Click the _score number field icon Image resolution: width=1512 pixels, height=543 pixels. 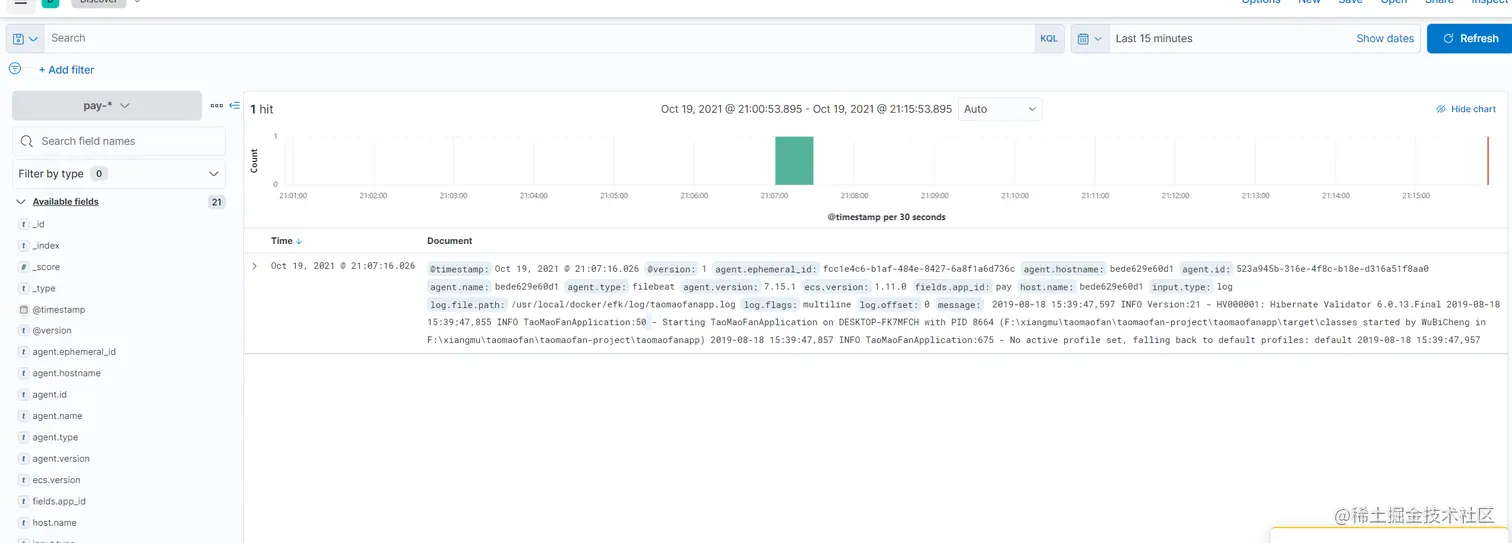pos(23,267)
